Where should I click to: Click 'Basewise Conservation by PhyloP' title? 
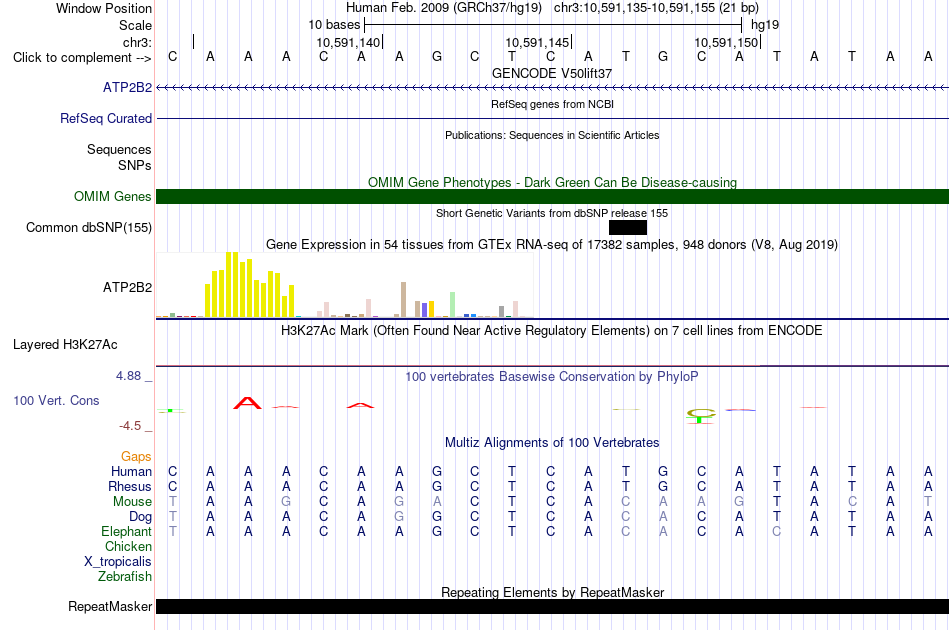tap(552, 377)
